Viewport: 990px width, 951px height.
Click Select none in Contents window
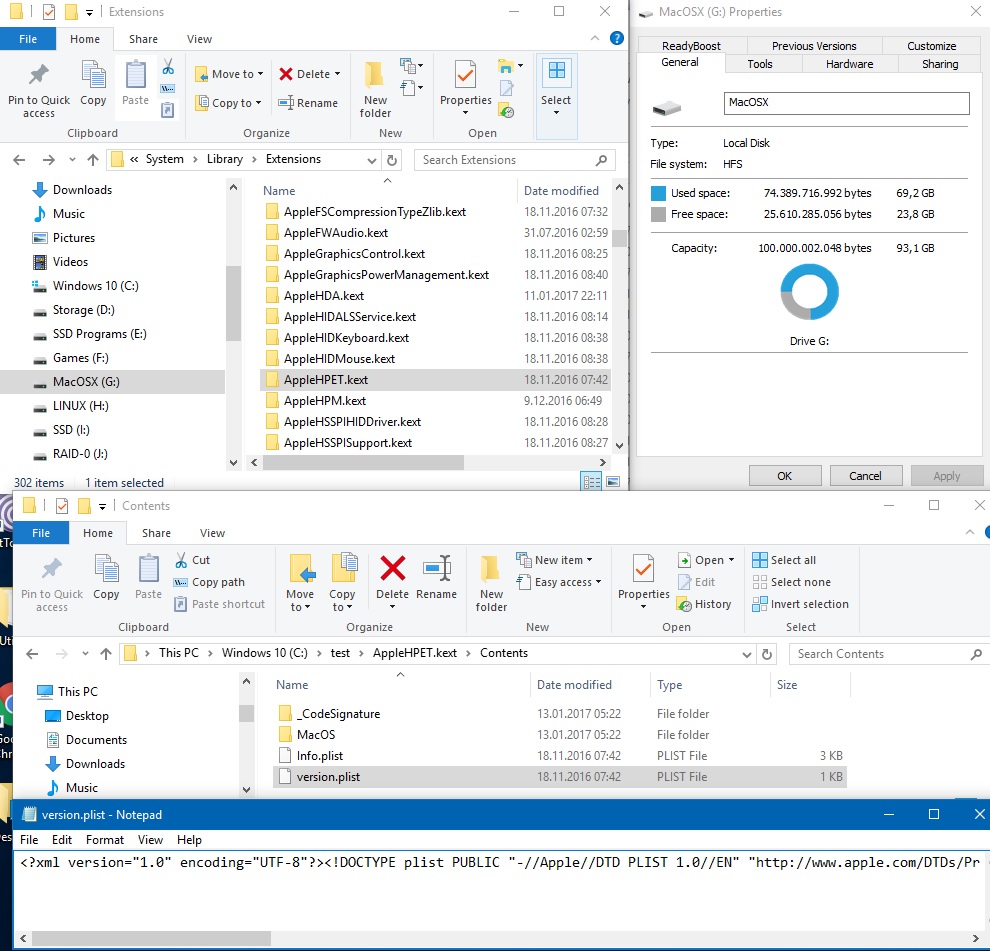tap(792, 582)
